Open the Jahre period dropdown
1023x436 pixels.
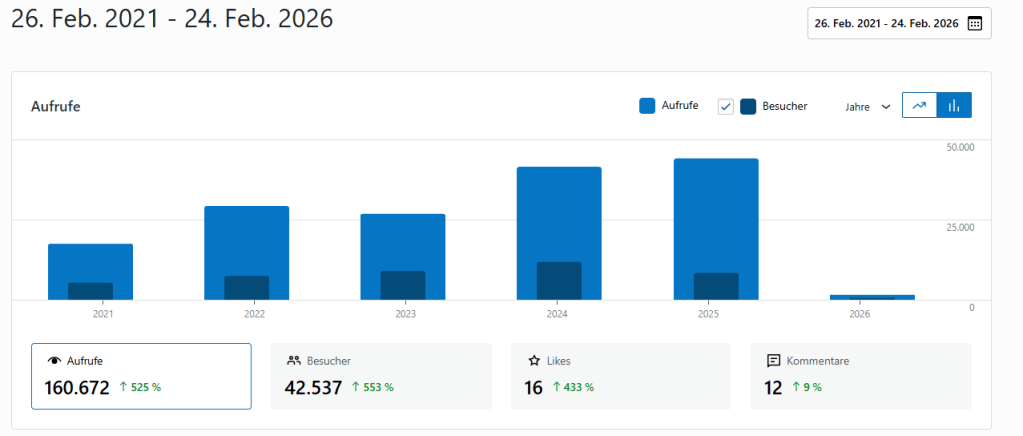click(866, 106)
